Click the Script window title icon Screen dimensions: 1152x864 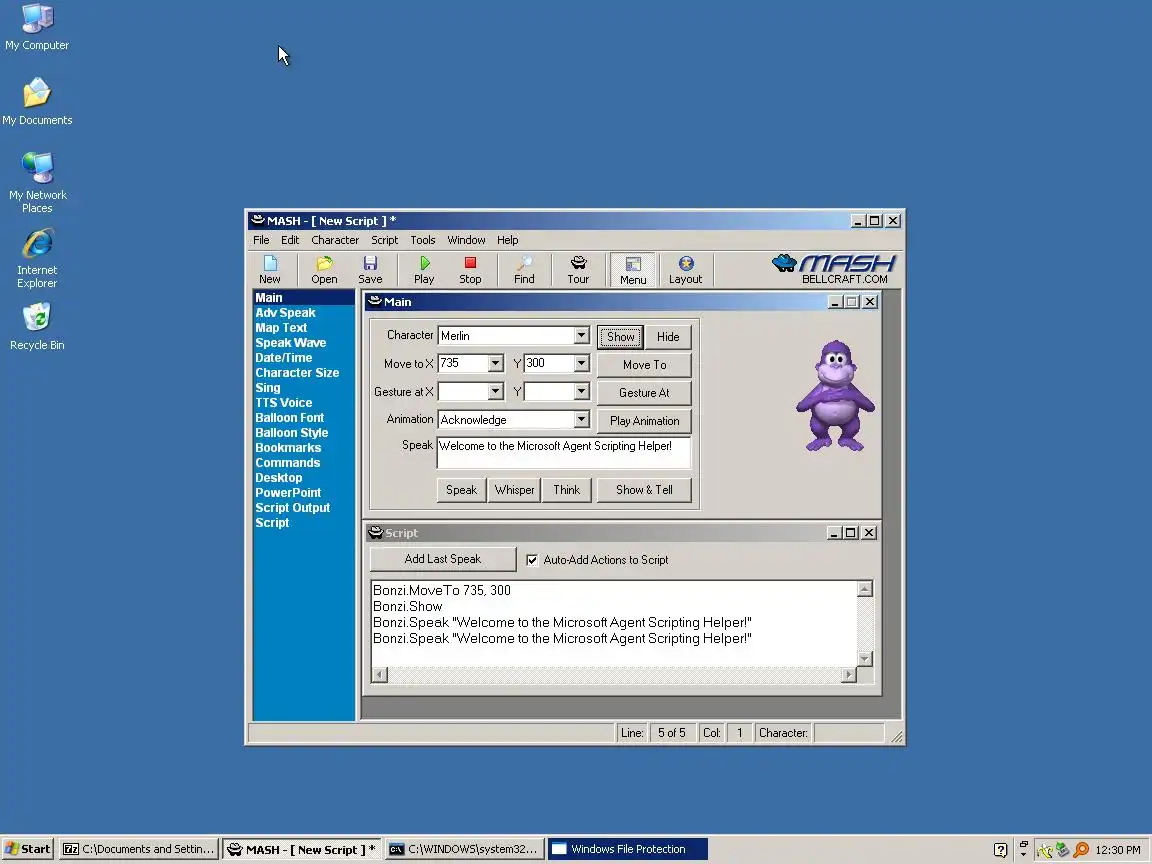(x=375, y=533)
